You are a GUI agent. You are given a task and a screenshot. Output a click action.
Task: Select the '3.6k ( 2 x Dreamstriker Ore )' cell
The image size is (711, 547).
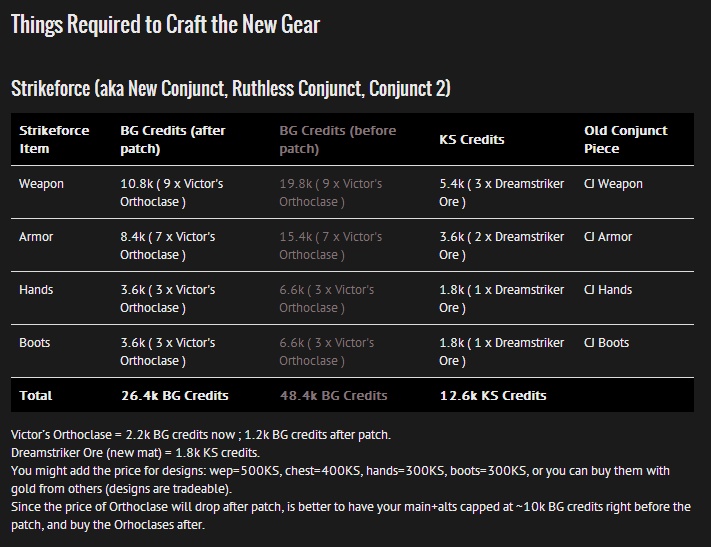[x=502, y=246]
